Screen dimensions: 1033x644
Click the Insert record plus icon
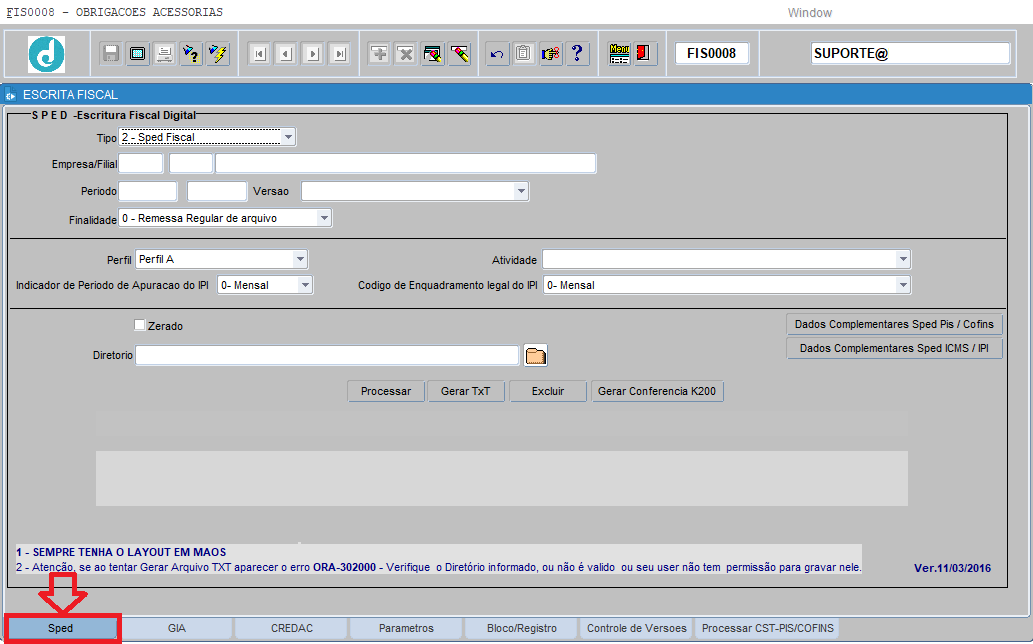click(x=379, y=53)
